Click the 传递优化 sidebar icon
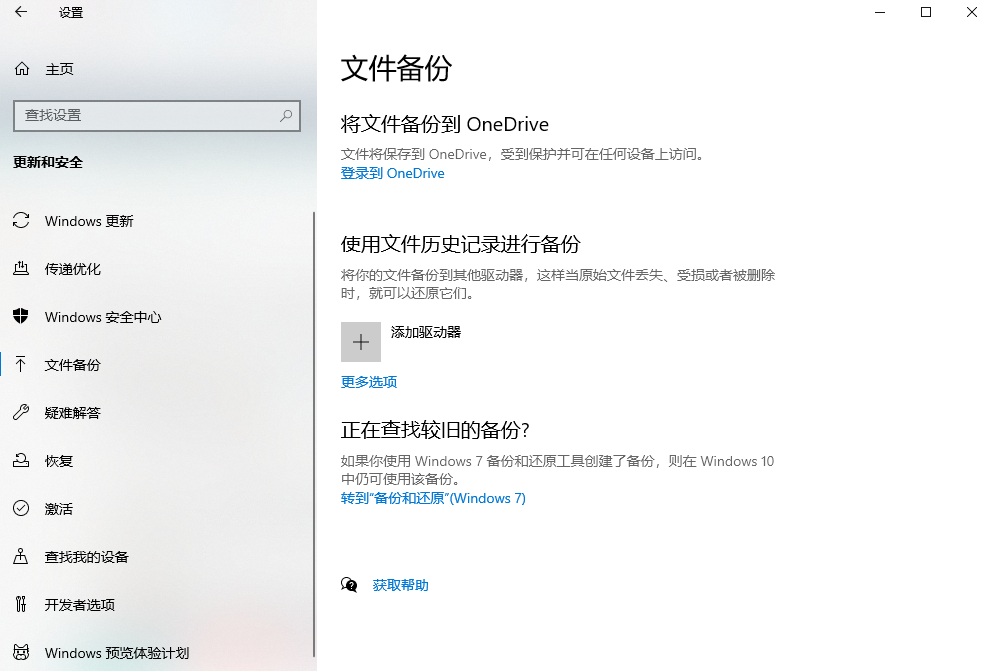 (21, 269)
